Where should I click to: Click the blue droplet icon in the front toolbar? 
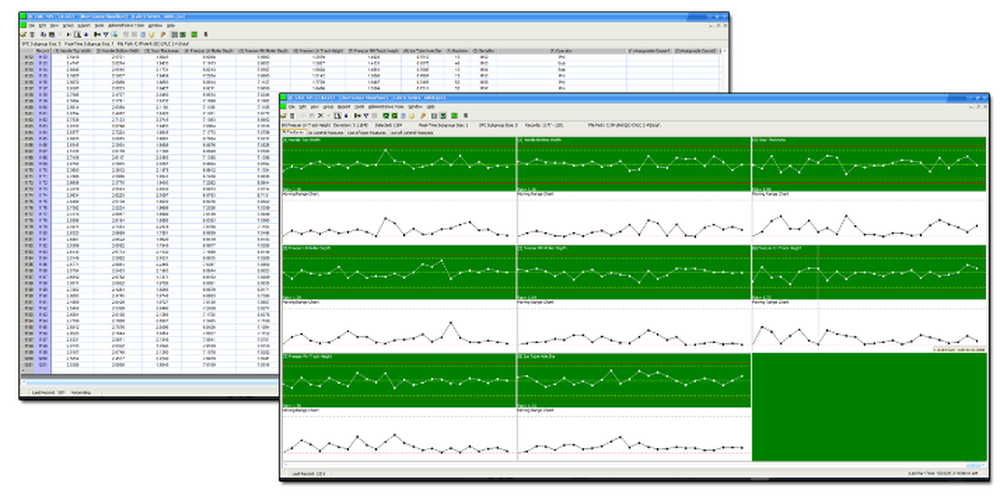(346, 116)
